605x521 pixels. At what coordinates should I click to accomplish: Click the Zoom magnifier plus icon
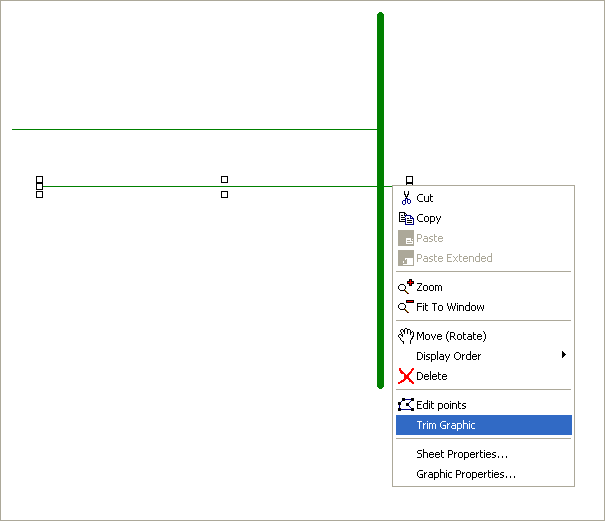(x=406, y=287)
